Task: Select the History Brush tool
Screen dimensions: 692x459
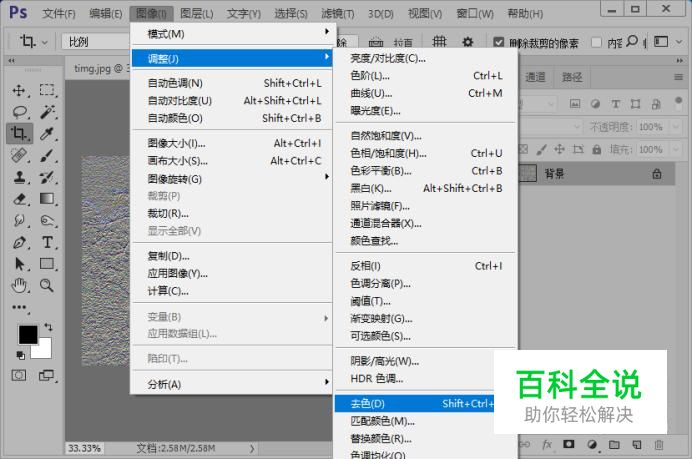Action: (x=47, y=177)
